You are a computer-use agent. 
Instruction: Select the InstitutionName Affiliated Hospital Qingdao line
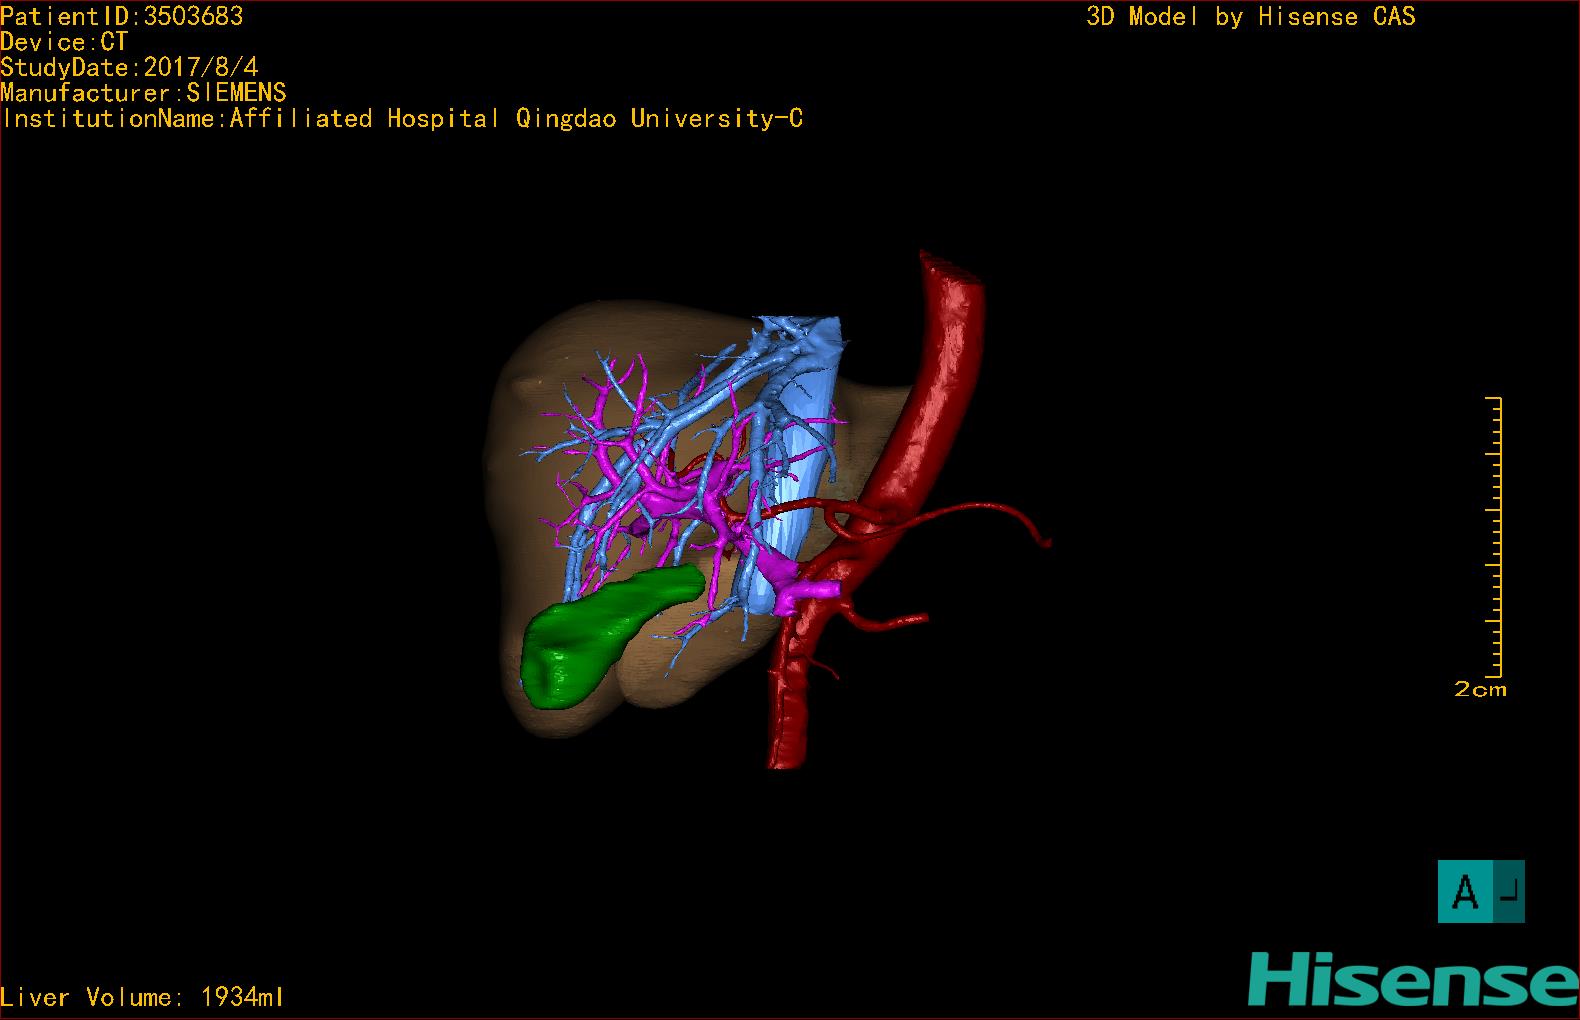click(402, 119)
